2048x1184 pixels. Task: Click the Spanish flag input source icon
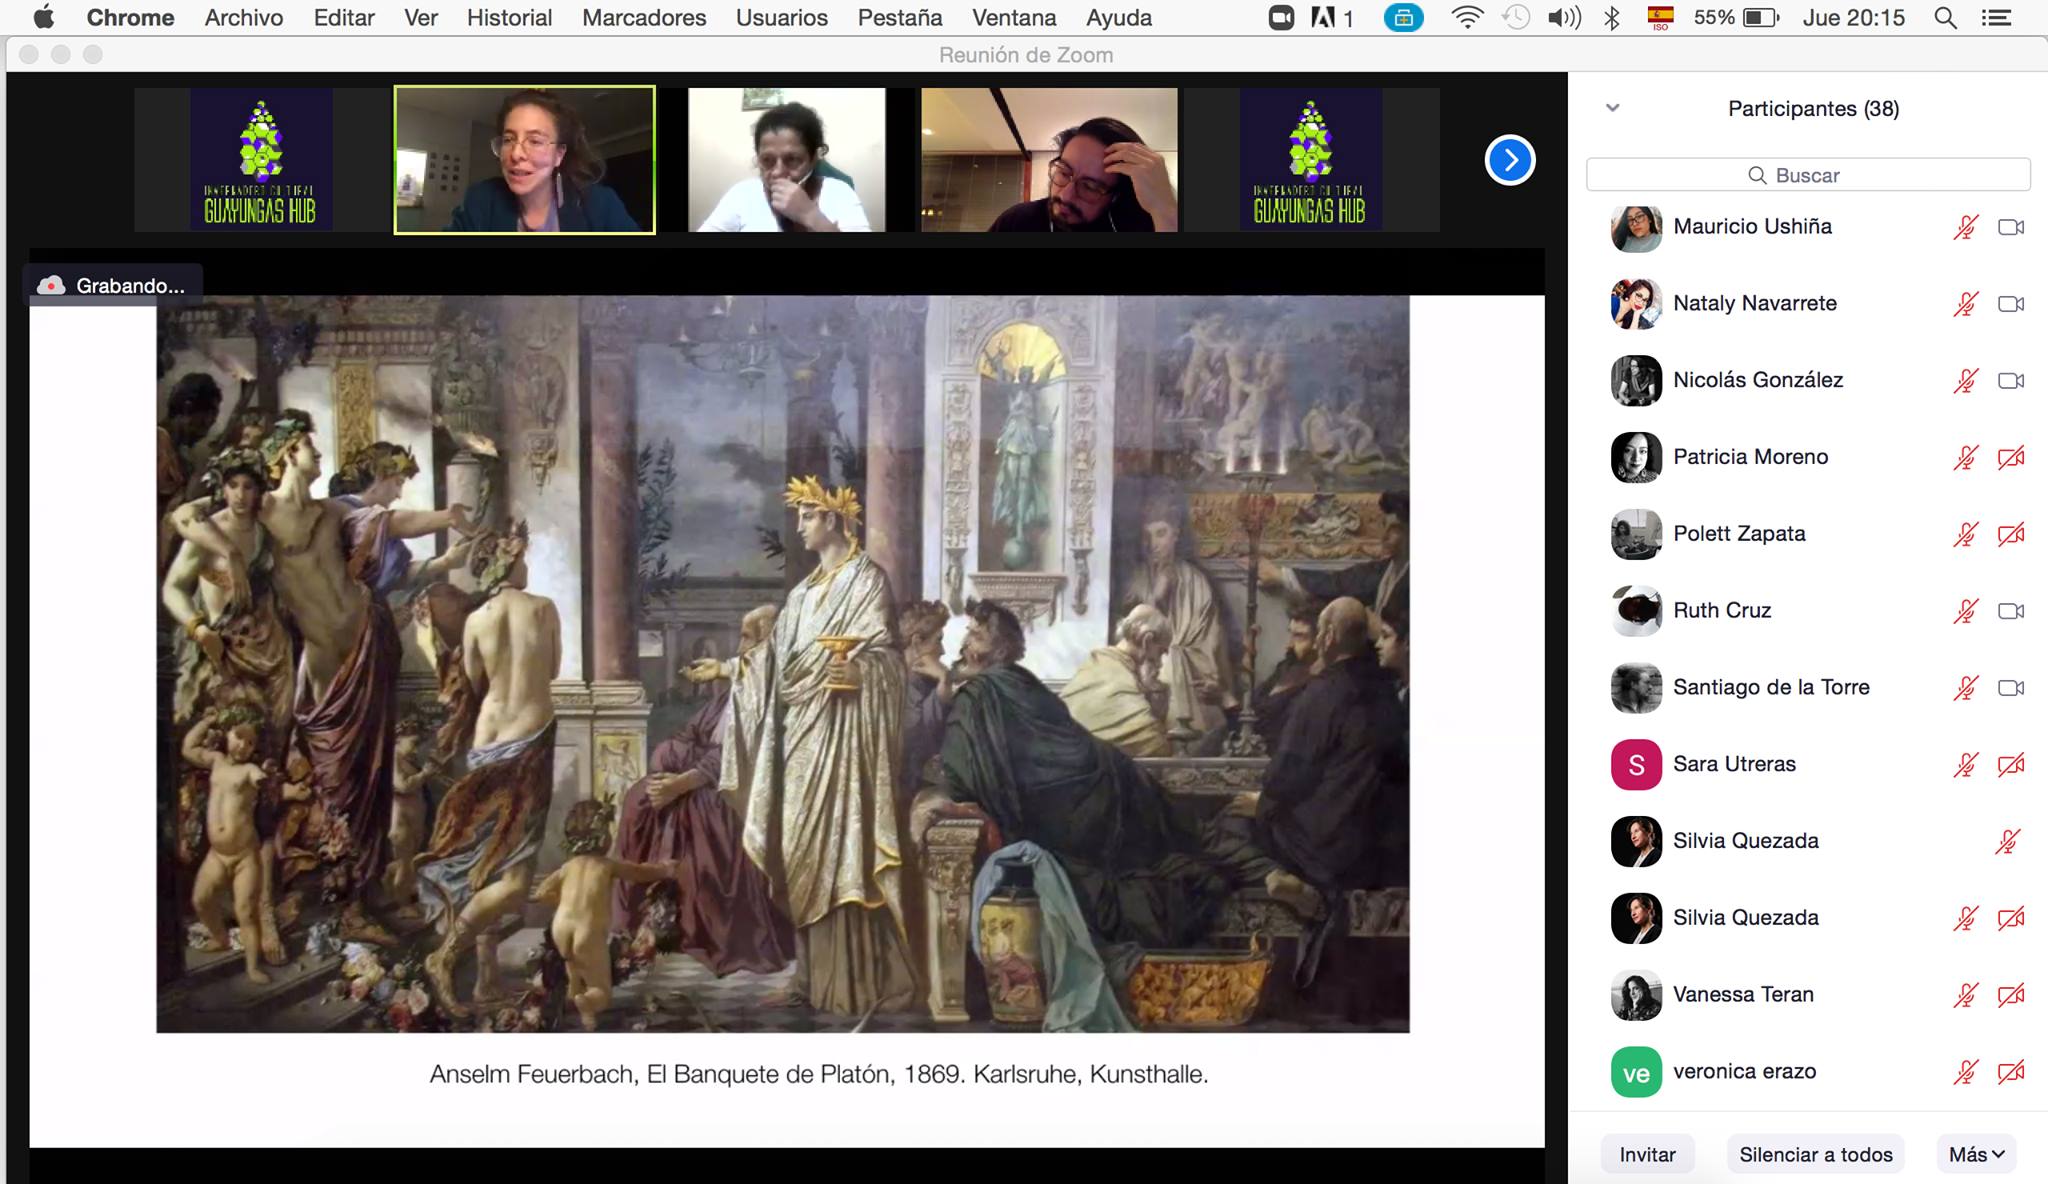(1660, 17)
